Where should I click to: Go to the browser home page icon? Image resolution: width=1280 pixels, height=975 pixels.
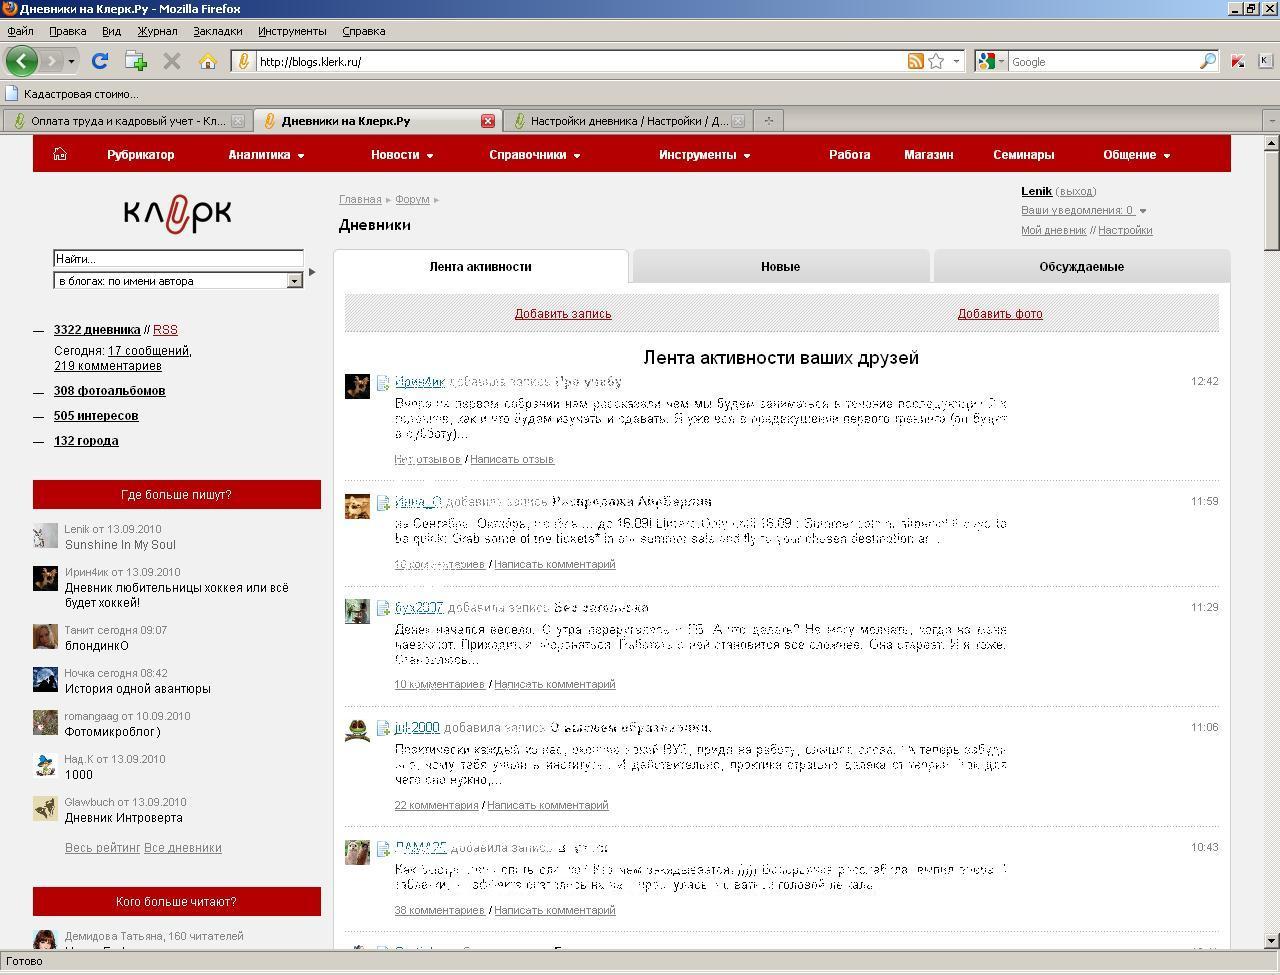tap(208, 61)
